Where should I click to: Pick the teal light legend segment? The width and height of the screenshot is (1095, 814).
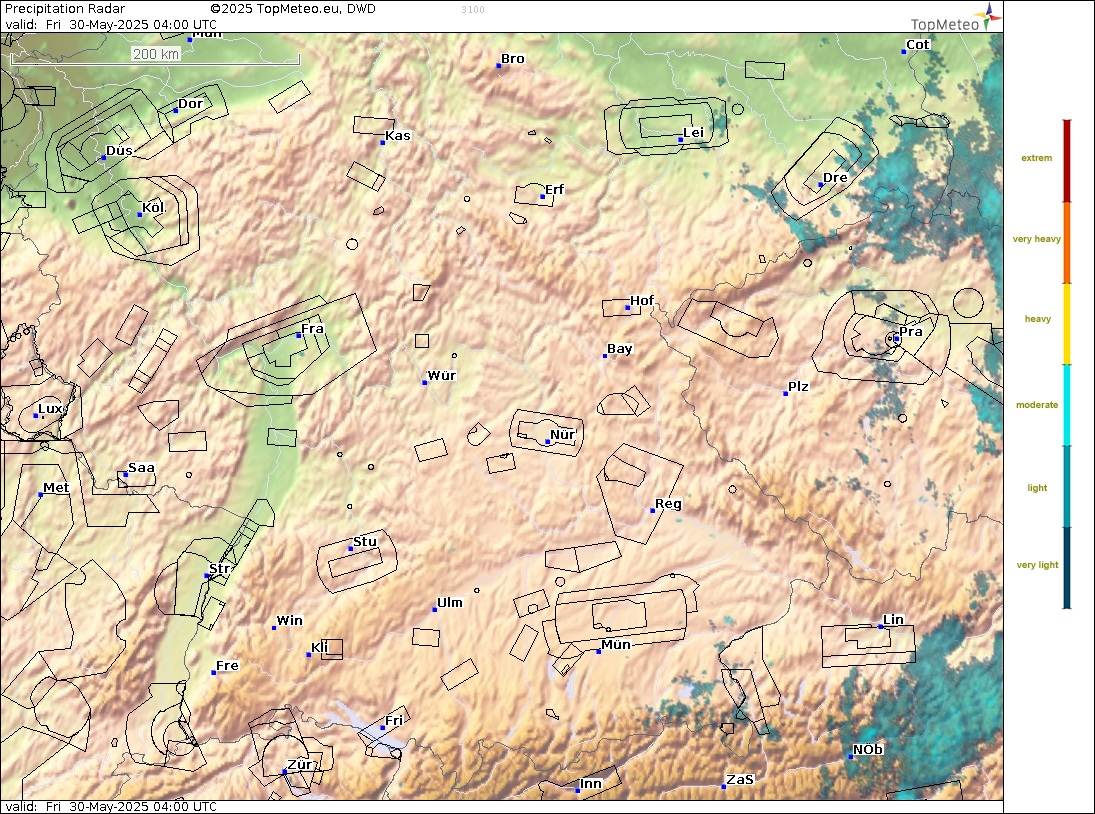(x=1066, y=486)
